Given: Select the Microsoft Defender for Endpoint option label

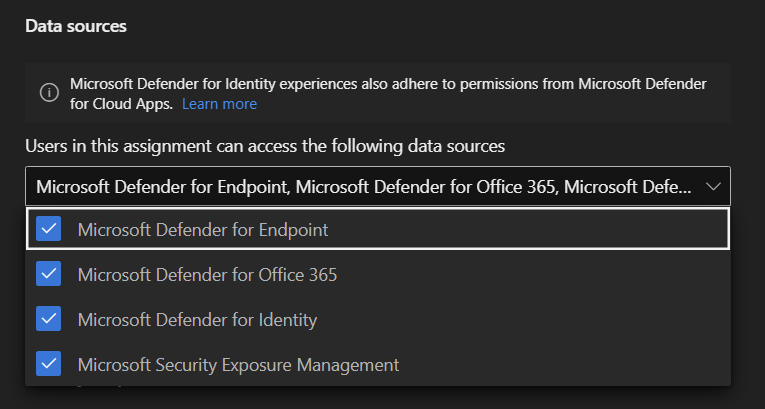Looking at the screenshot, I should (x=203, y=229).
